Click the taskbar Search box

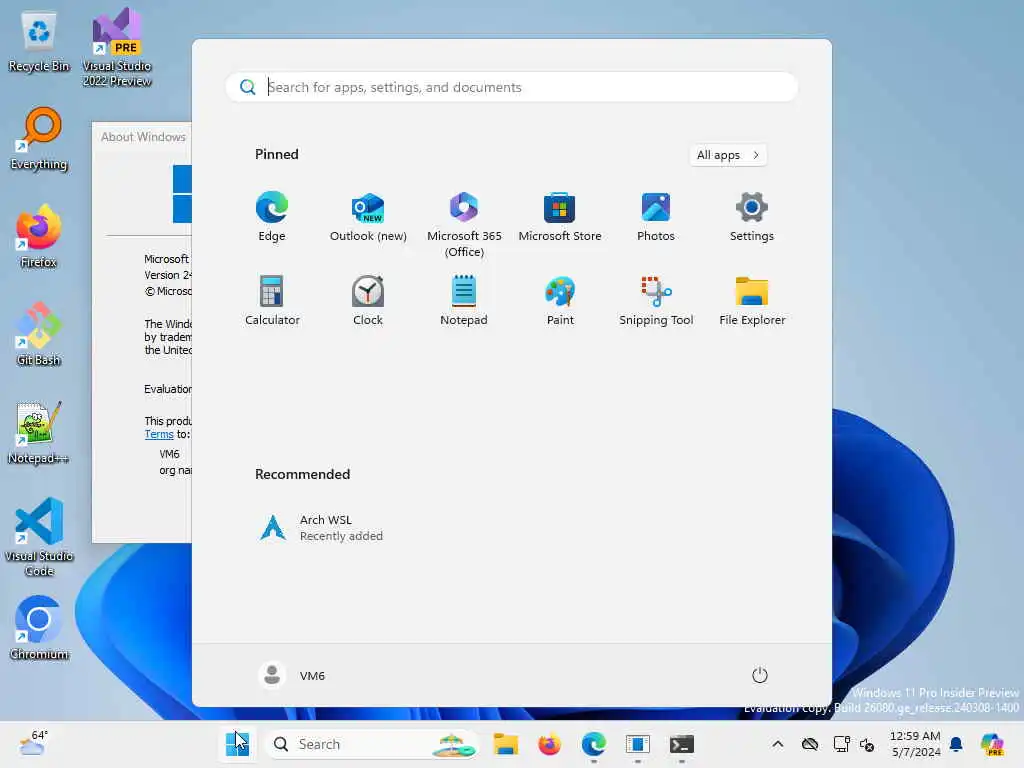(372, 744)
